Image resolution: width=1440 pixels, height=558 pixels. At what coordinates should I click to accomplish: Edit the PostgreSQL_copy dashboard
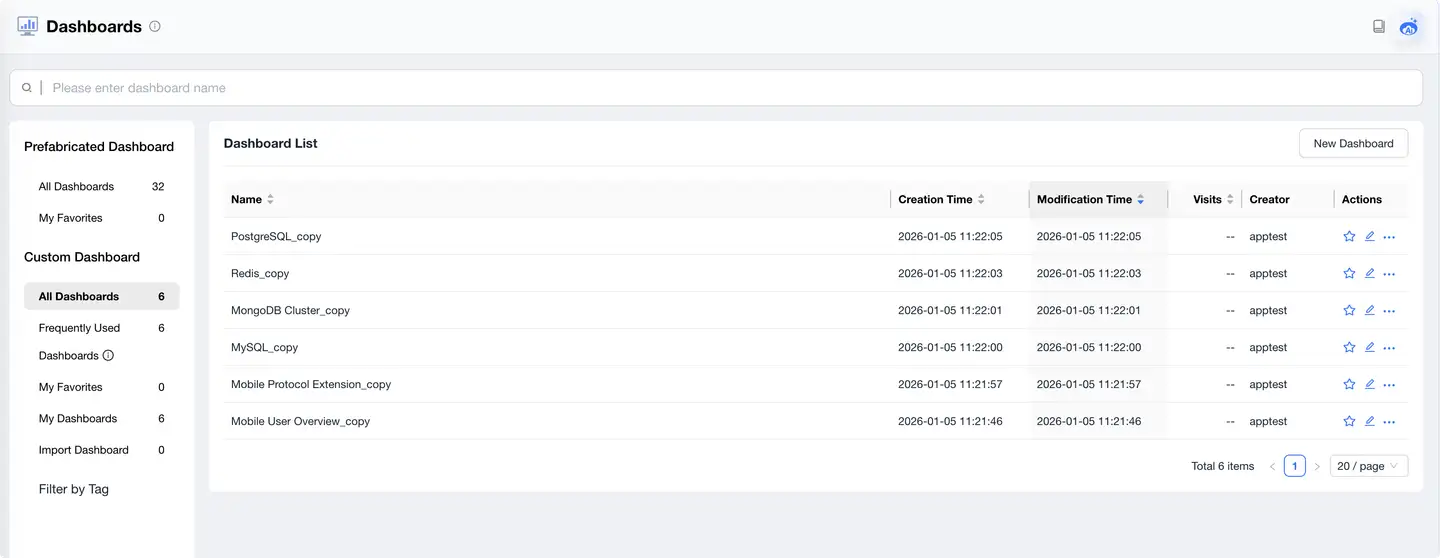tap(1370, 237)
